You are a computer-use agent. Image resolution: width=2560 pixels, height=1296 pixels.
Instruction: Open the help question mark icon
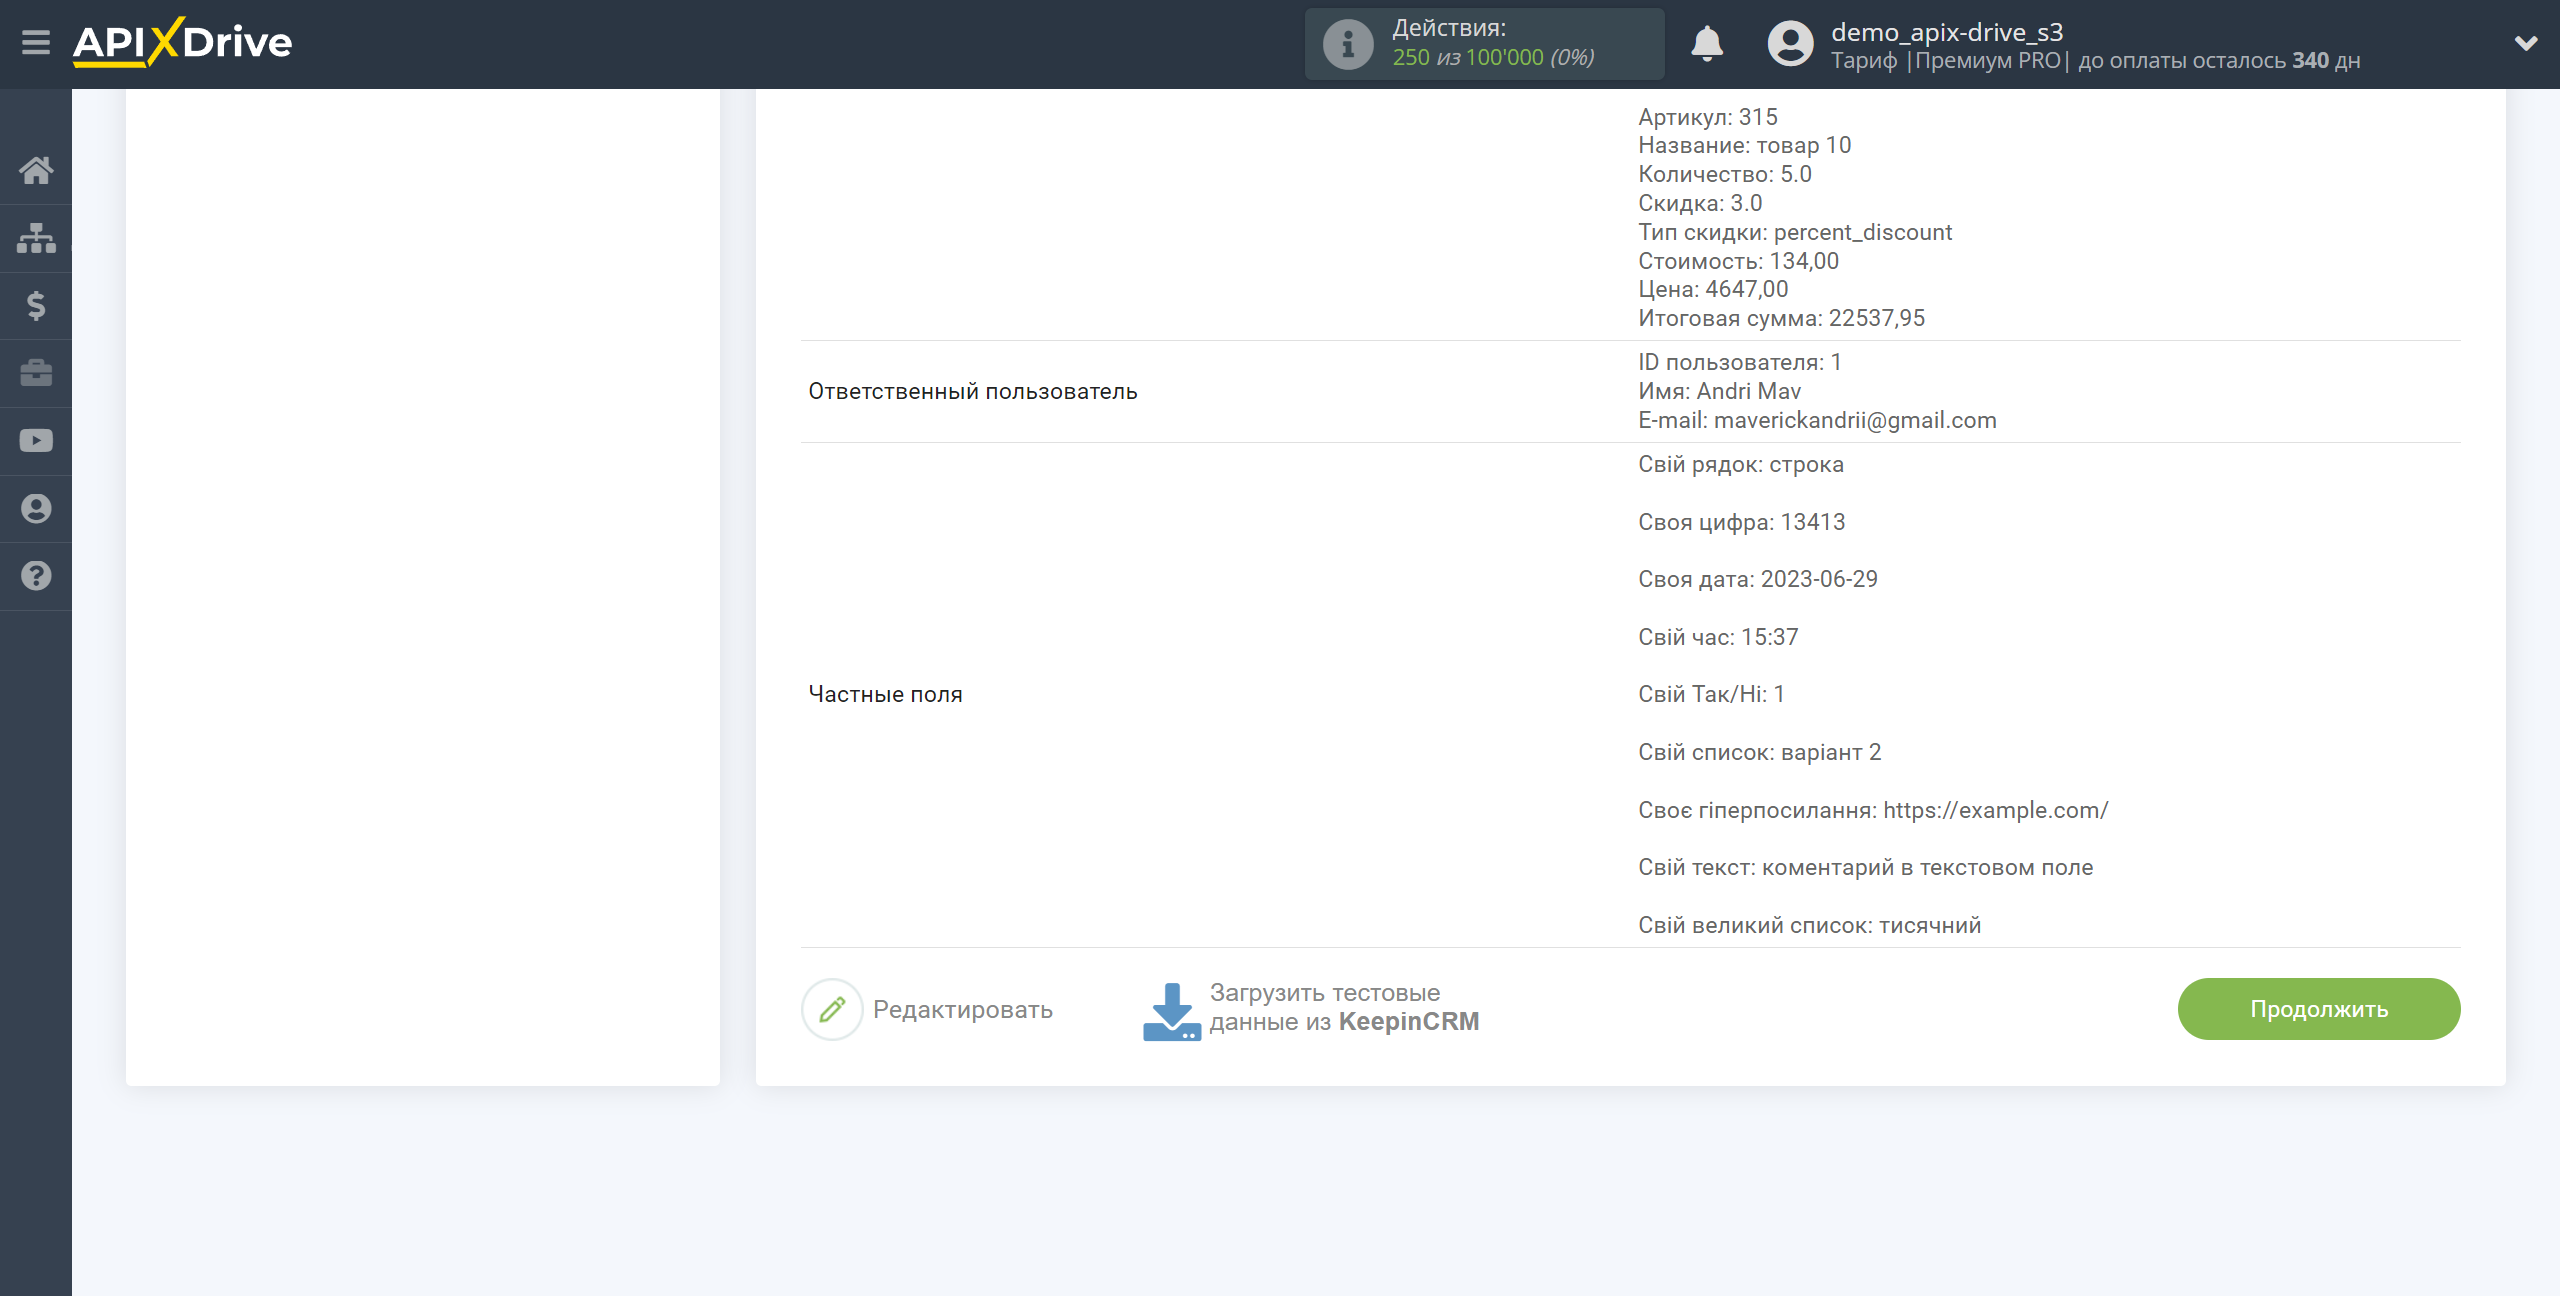pyautogui.click(x=36, y=576)
